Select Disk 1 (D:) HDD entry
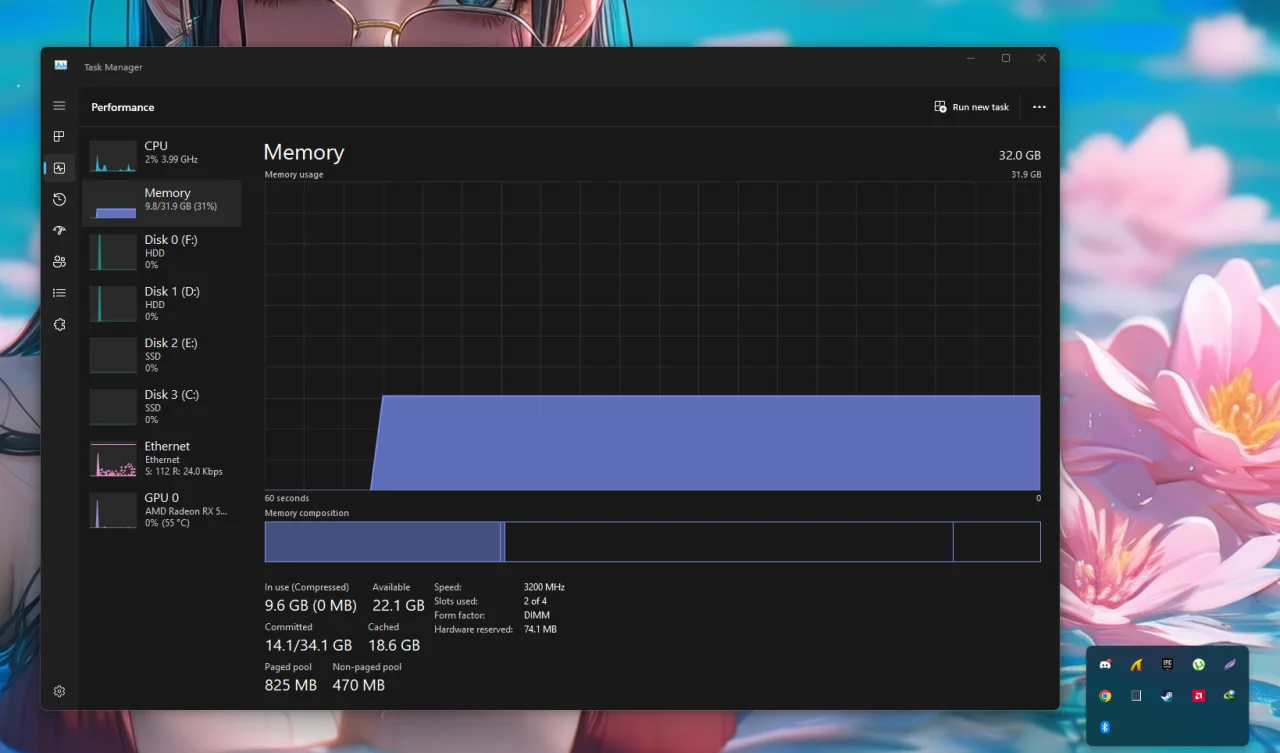 161,304
